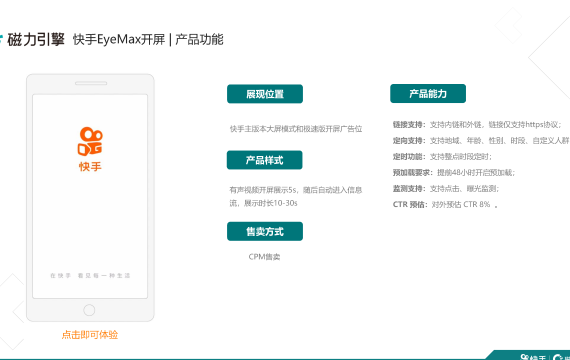Select the 产品能力 button
Image resolution: width=570 pixels, height=360 pixels.
(x=428, y=93)
